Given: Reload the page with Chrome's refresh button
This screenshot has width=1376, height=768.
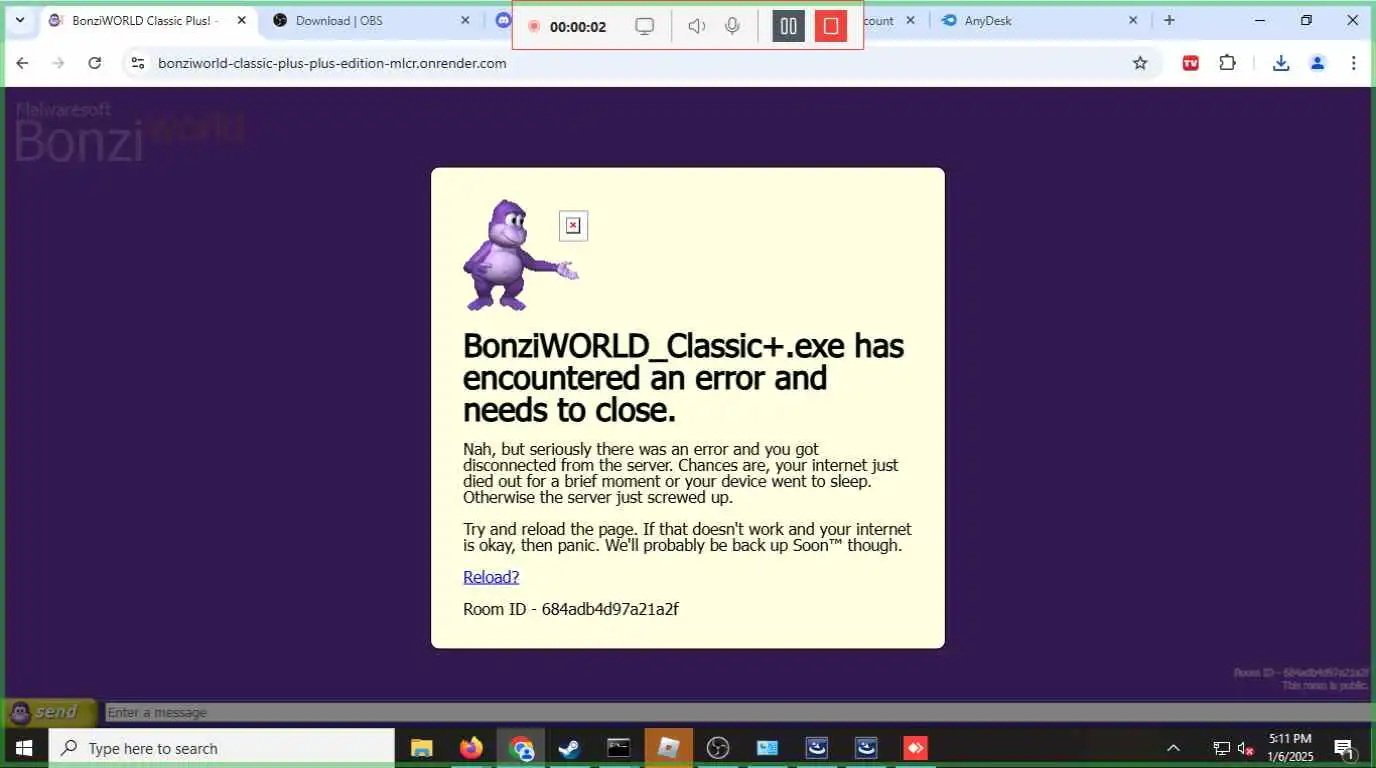Looking at the screenshot, I should 94,63.
